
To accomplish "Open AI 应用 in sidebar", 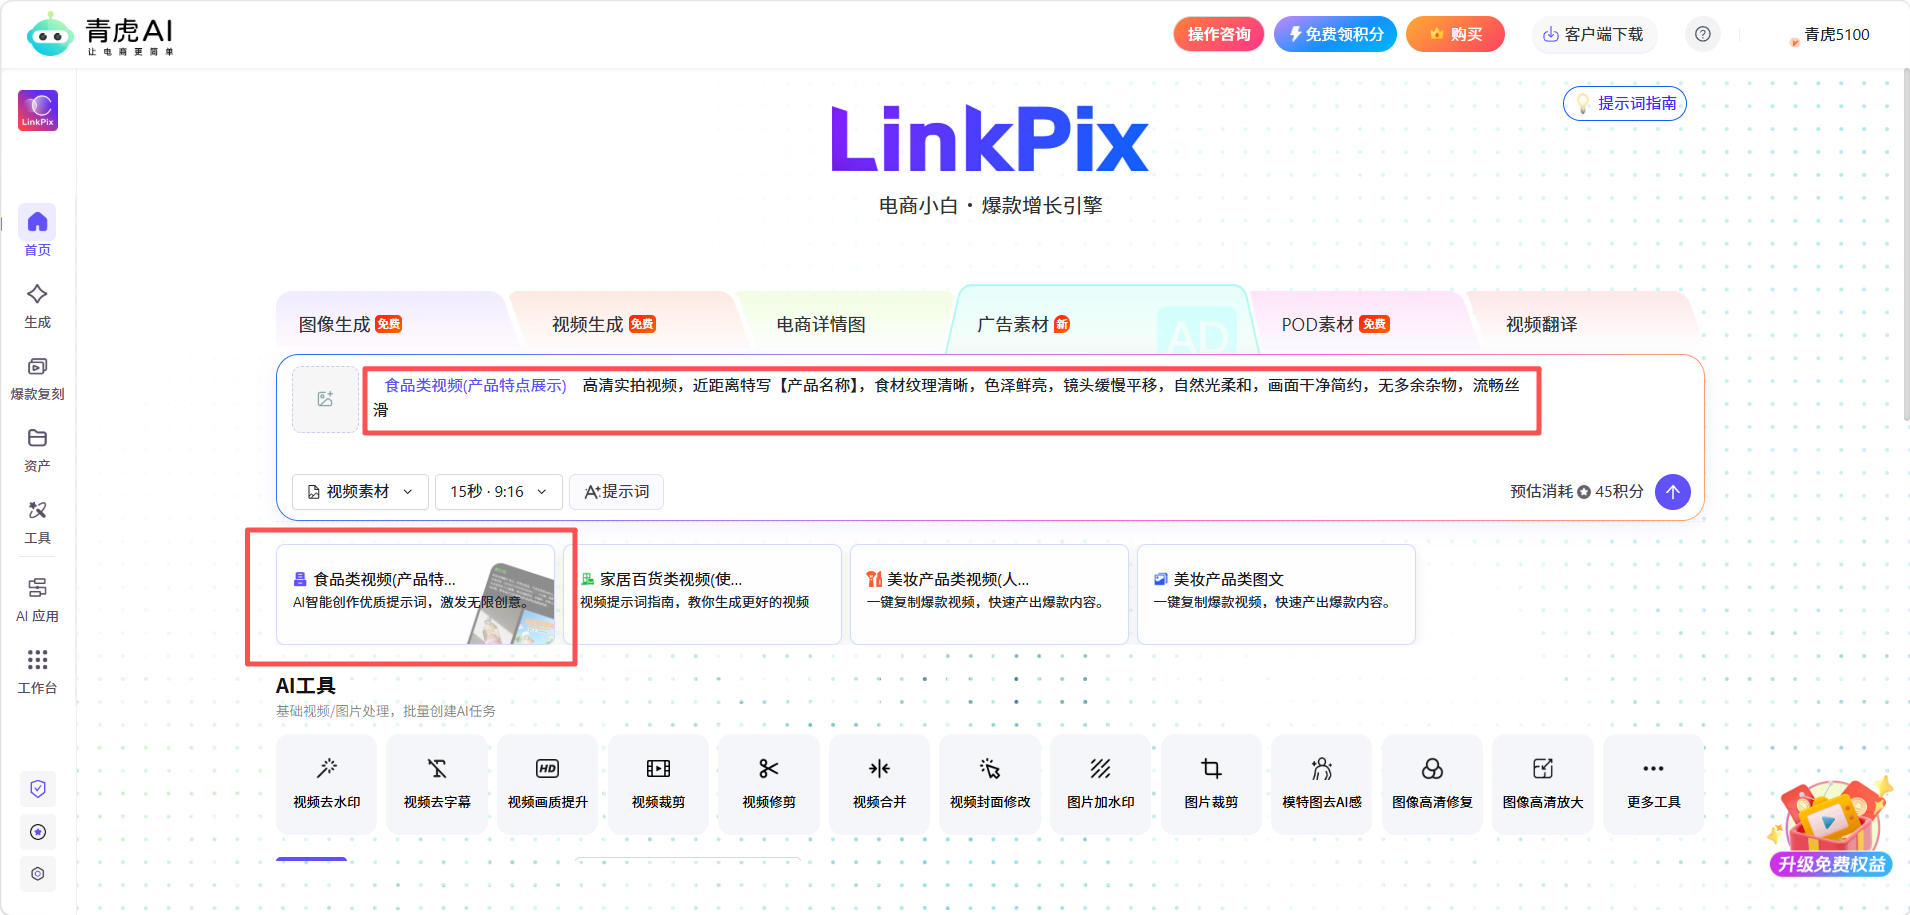I will click(37, 600).
